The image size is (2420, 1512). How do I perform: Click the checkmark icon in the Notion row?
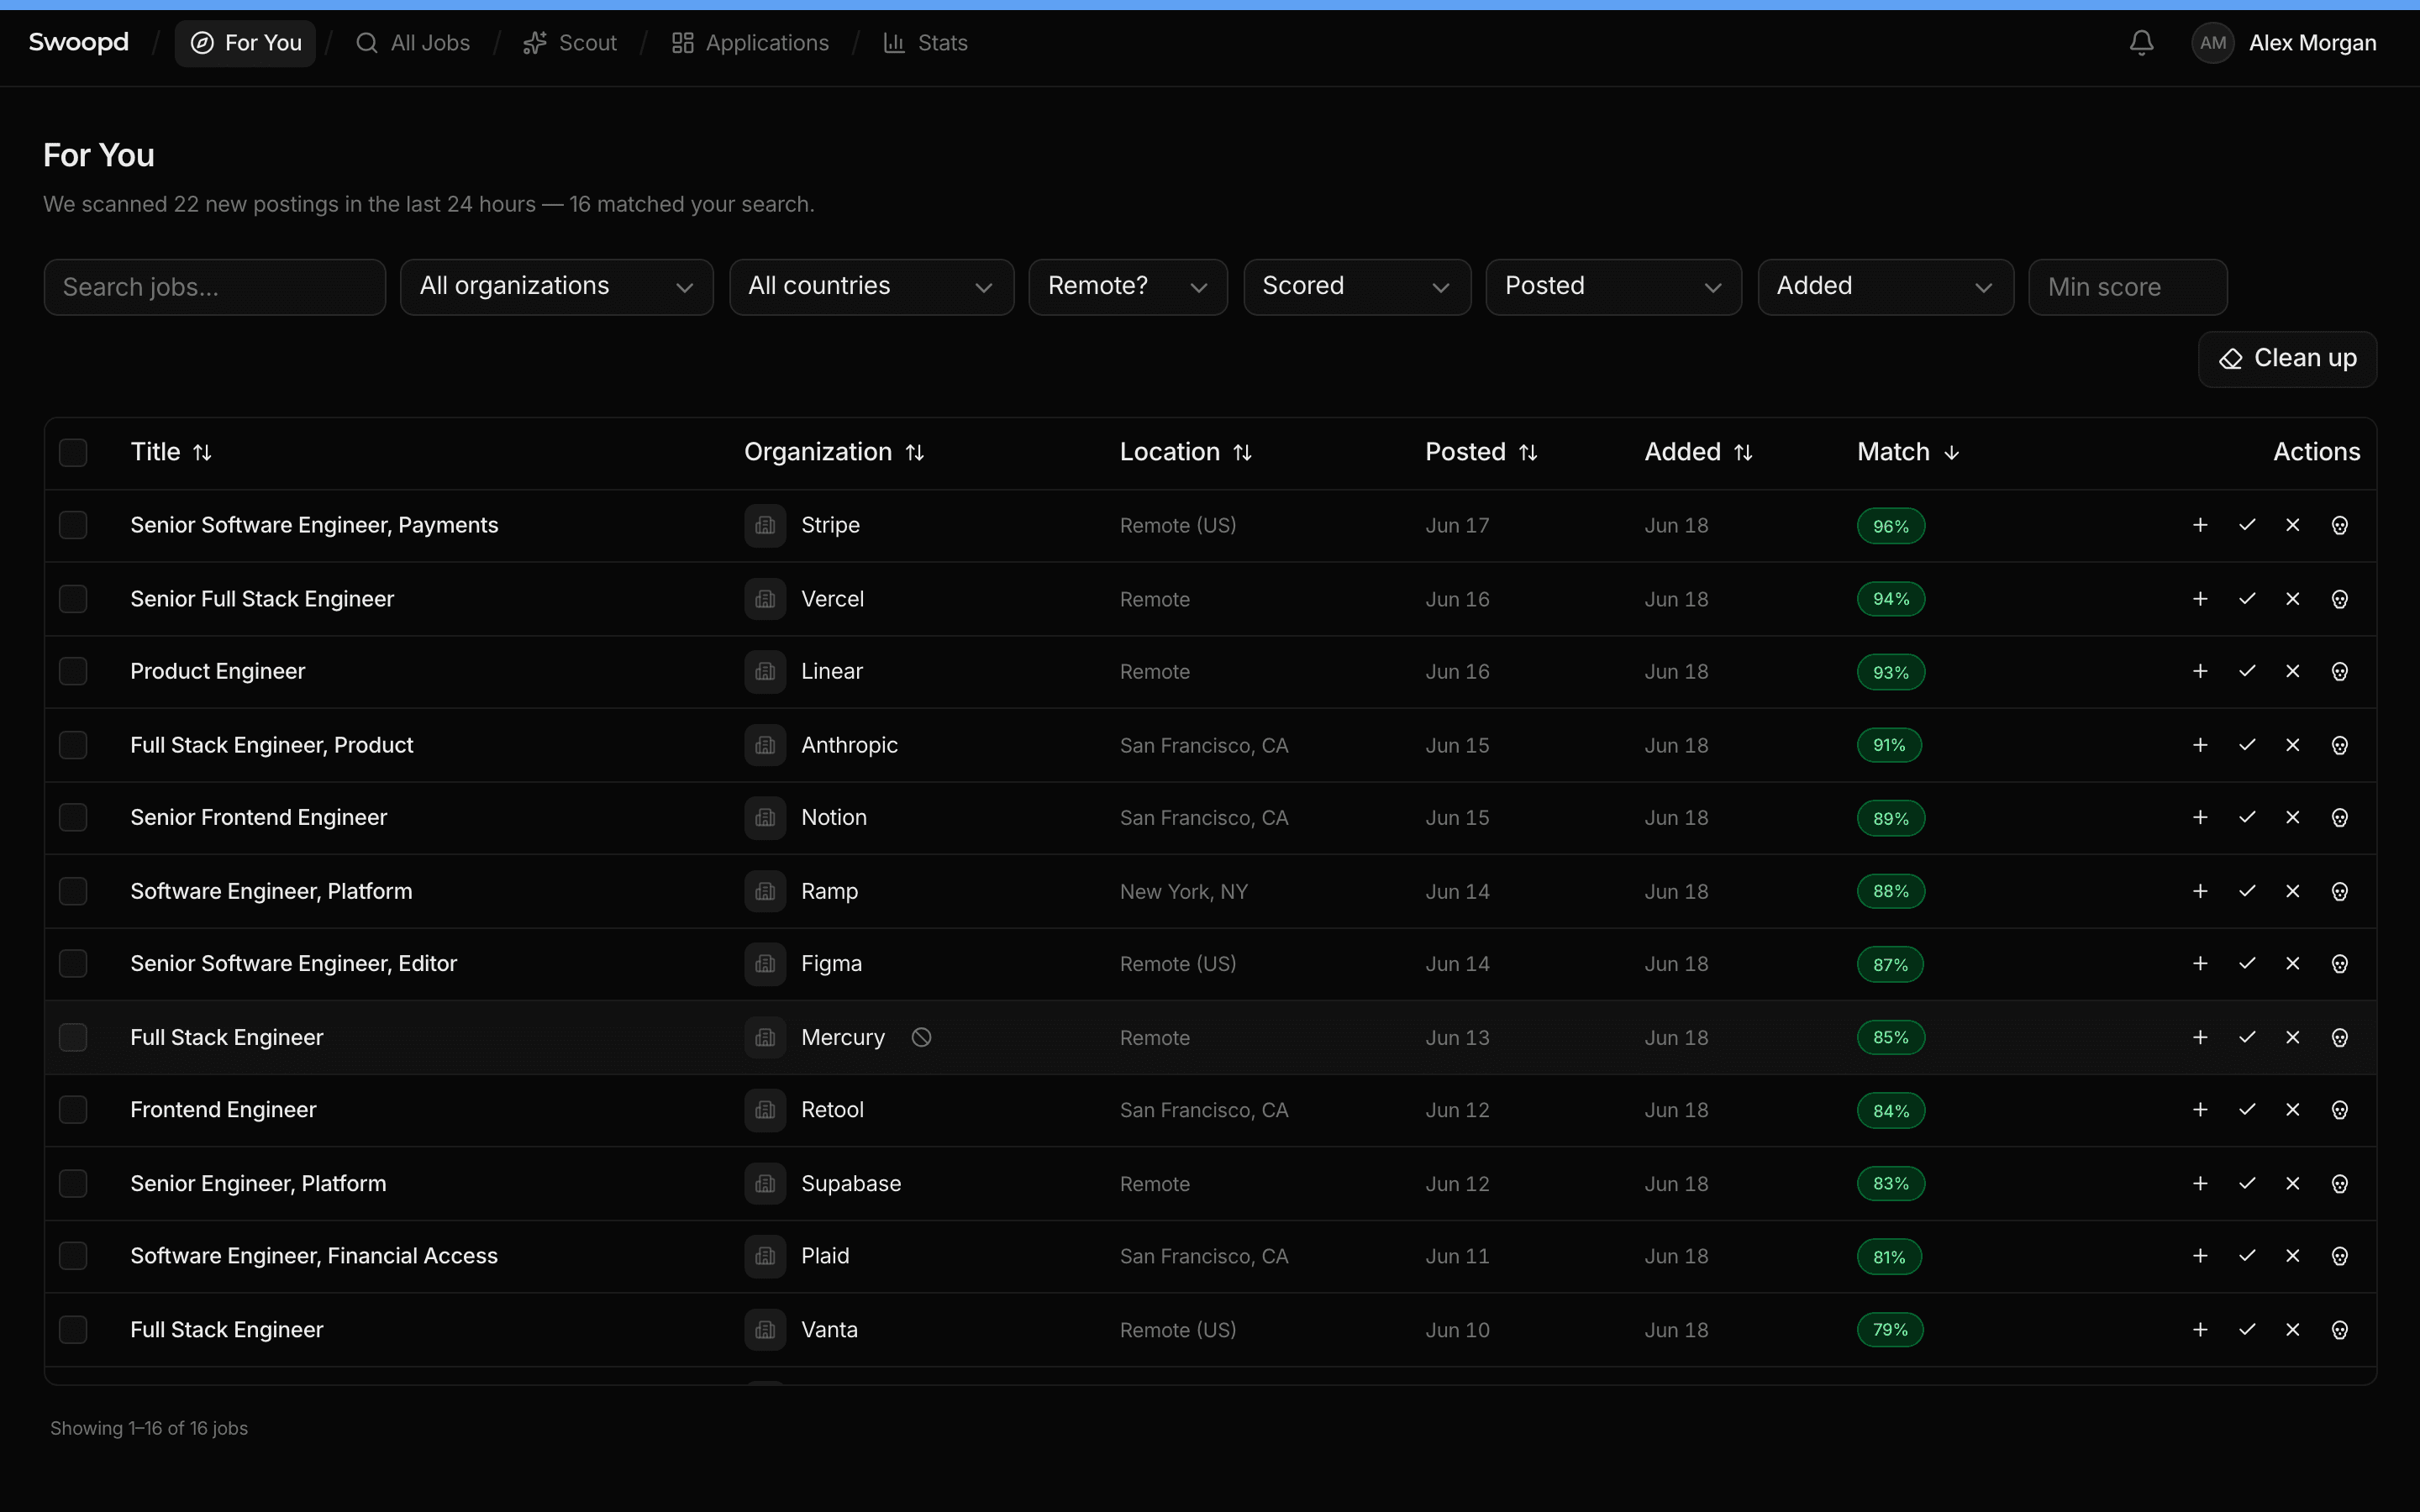(2247, 817)
